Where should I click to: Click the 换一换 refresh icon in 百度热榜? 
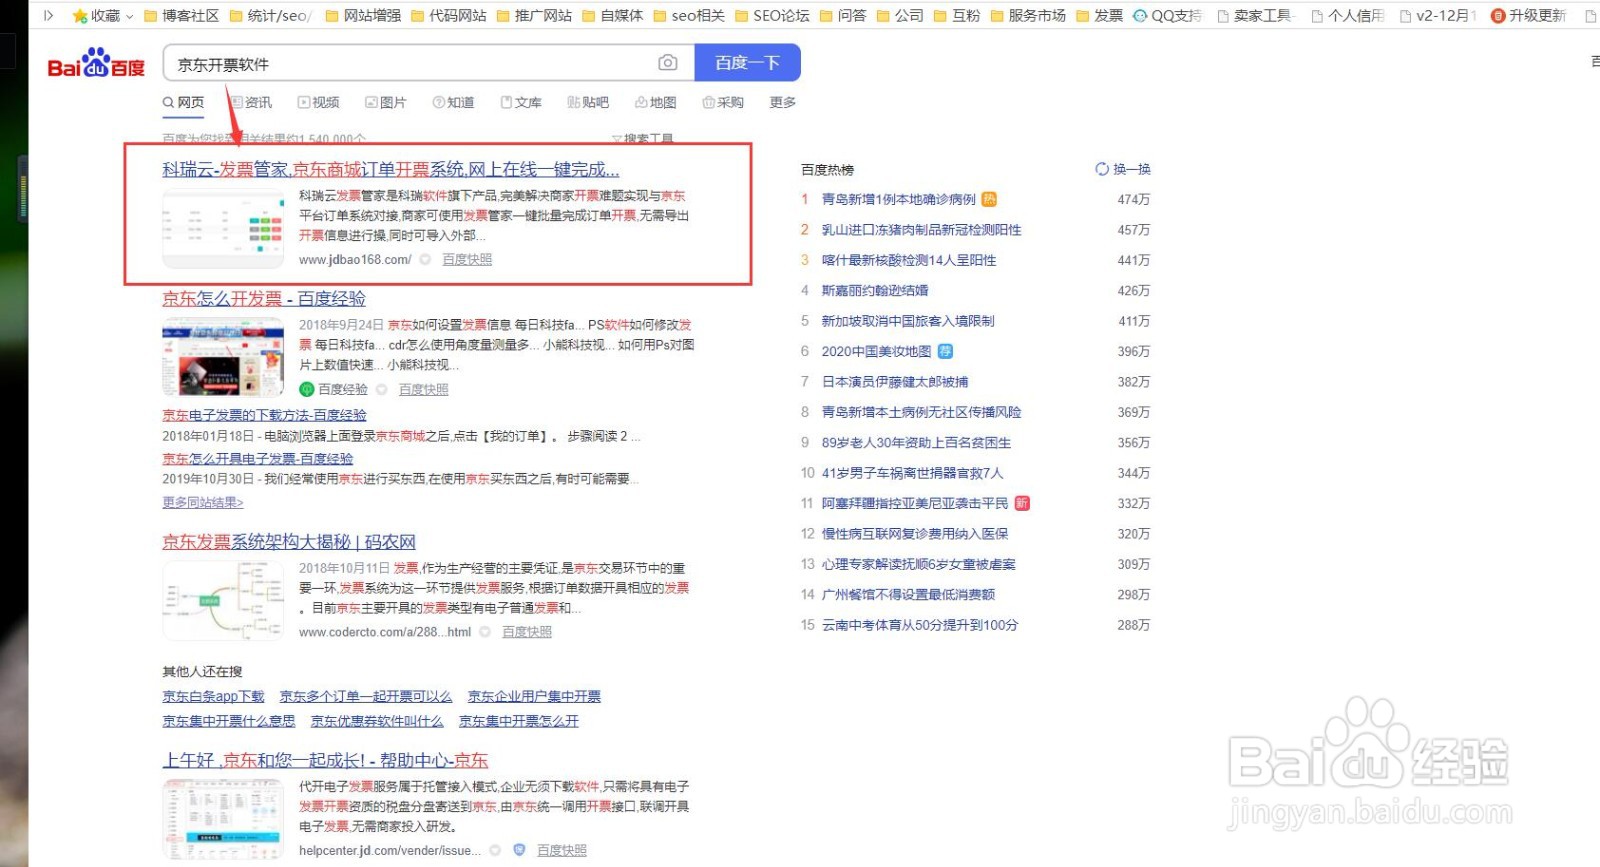(1102, 169)
